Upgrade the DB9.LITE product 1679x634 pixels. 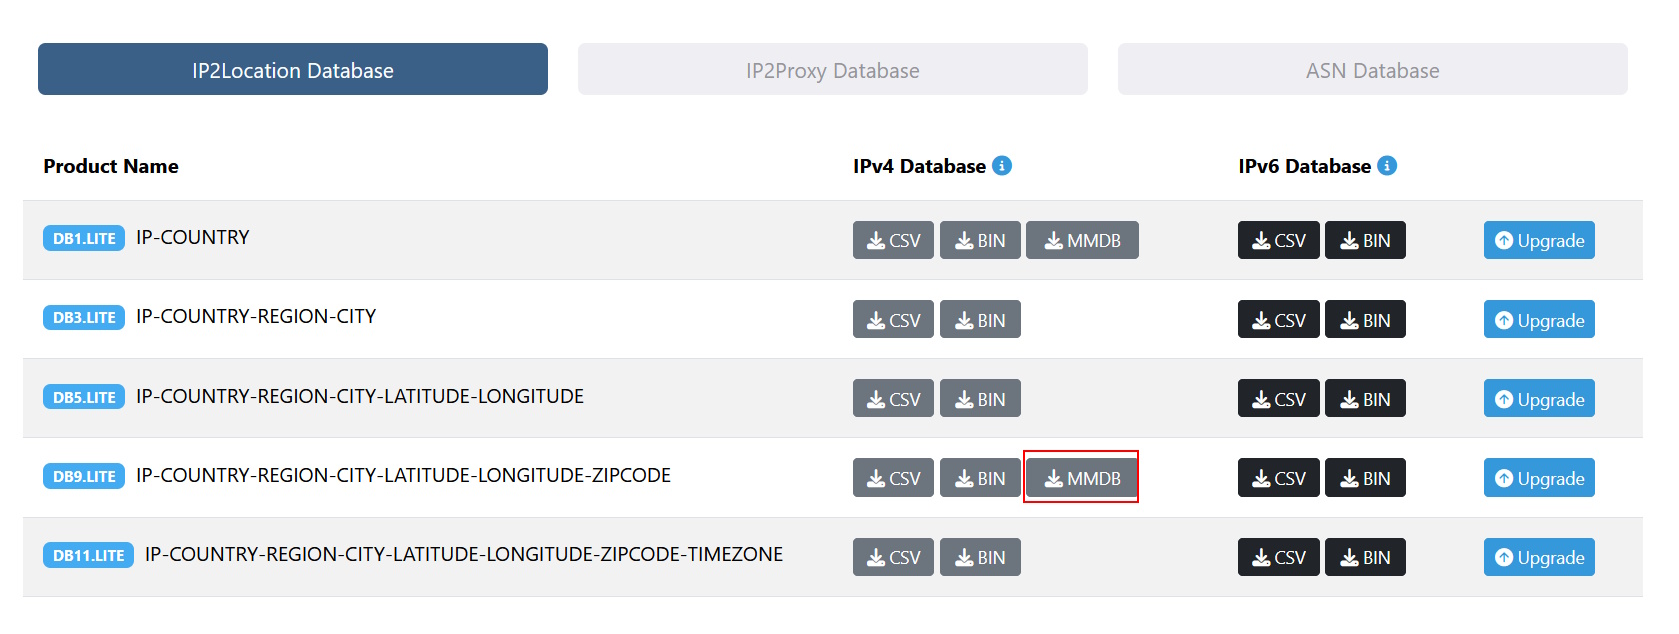tap(1539, 477)
